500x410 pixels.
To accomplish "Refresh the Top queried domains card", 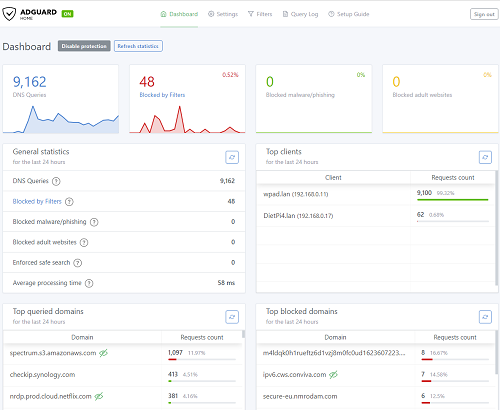I will point(232,317).
